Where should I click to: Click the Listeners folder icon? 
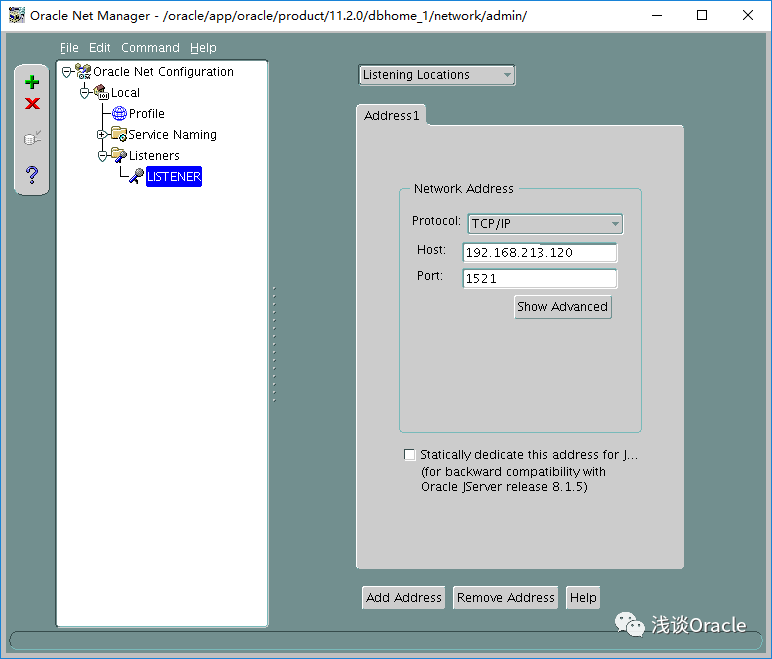tap(119, 155)
